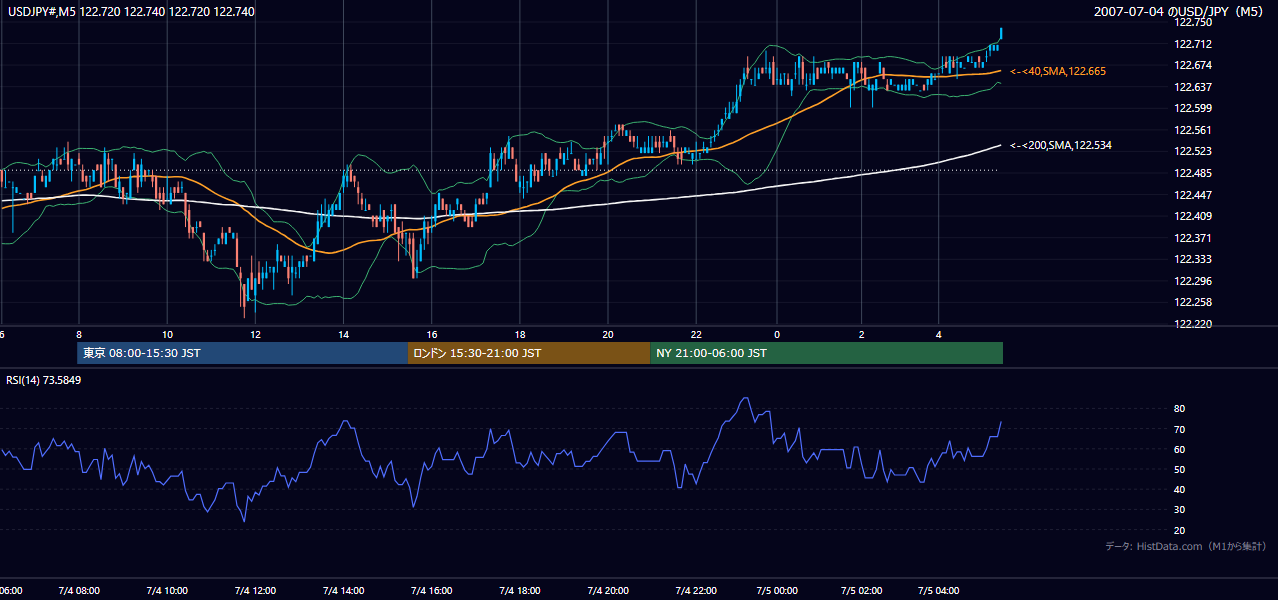Click the 7/4 12:00 time axis label

point(254,591)
